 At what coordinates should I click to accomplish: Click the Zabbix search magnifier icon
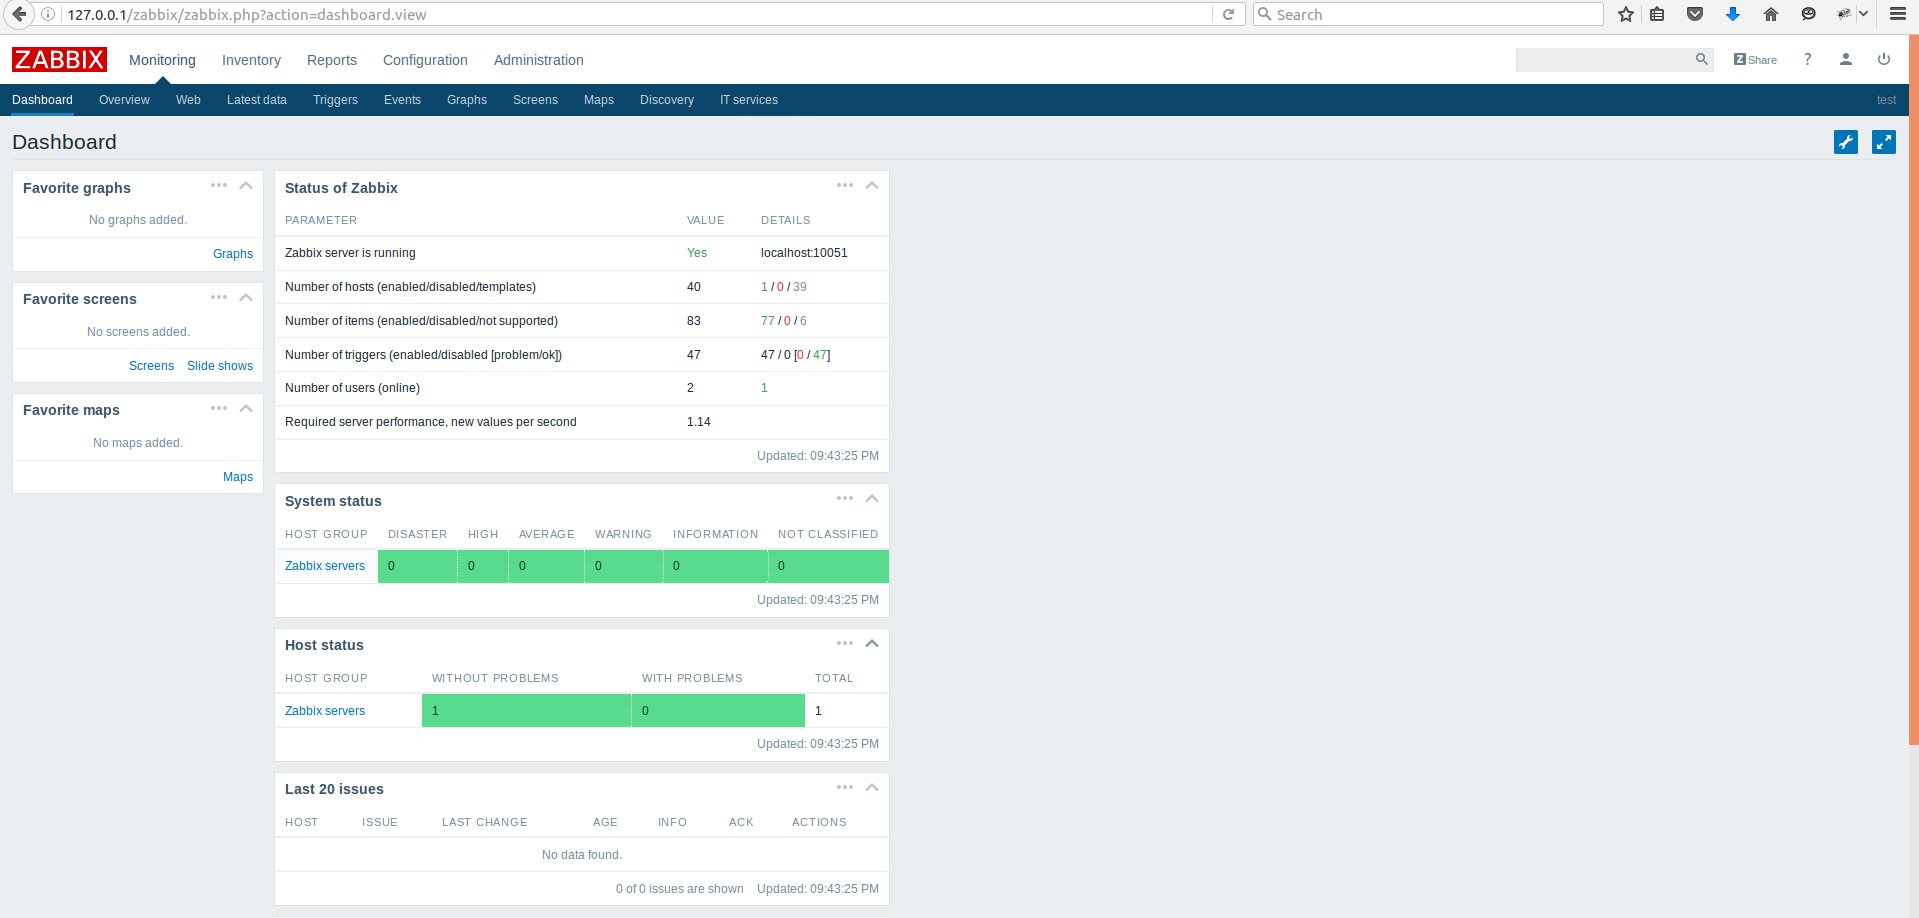pyautogui.click(x=1701, y=59)
